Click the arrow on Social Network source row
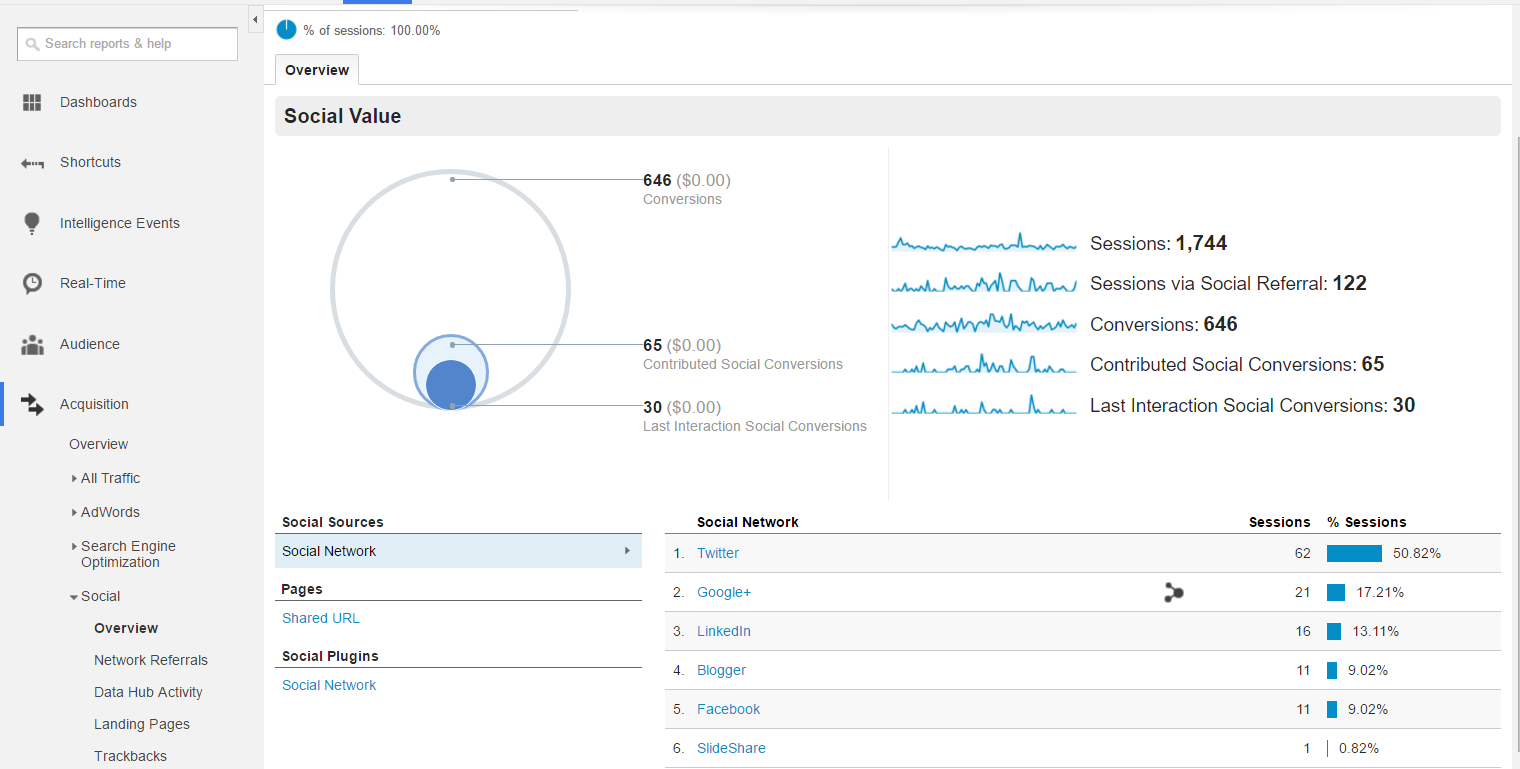This screenshot has width=1520, height=769. click(x=627, y=551)
